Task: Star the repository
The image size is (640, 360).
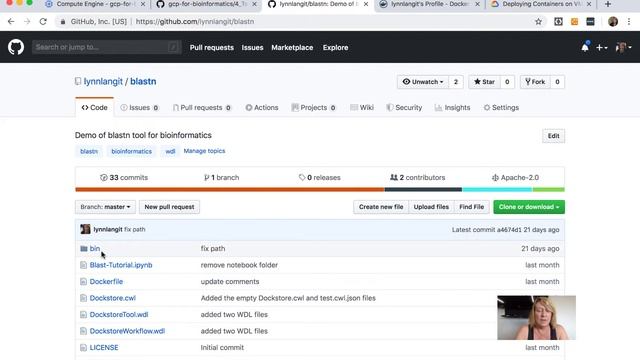Action: 484,82
